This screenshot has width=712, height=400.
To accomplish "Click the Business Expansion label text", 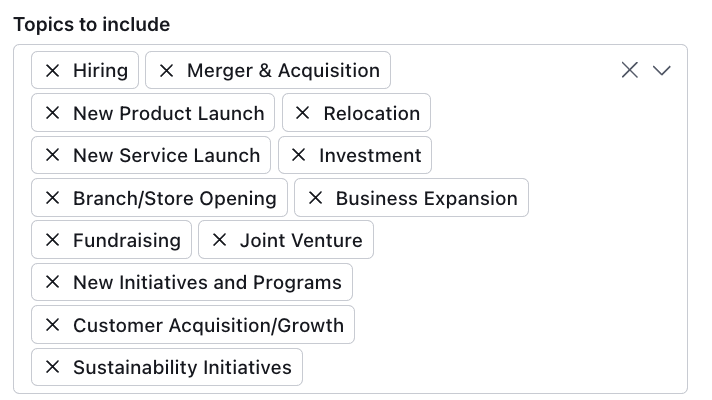I will point(426,198).
